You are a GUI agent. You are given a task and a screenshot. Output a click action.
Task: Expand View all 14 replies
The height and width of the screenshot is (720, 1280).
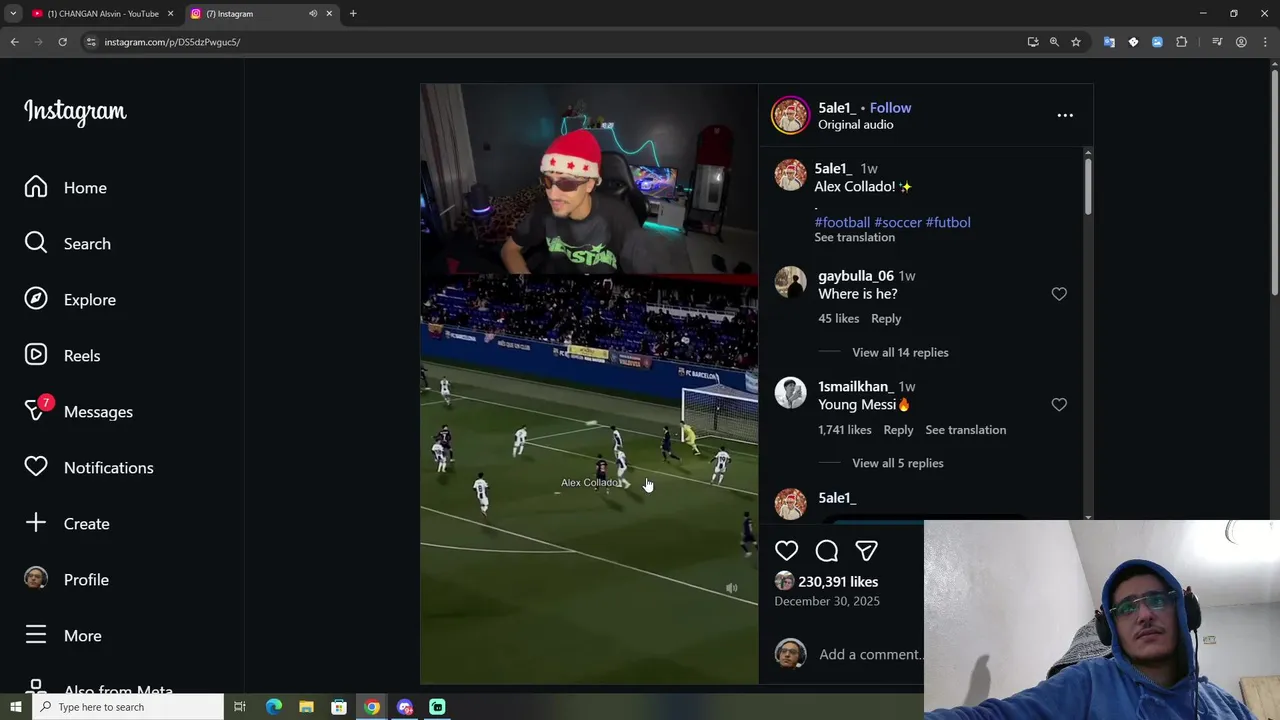(x=900, y=353)
